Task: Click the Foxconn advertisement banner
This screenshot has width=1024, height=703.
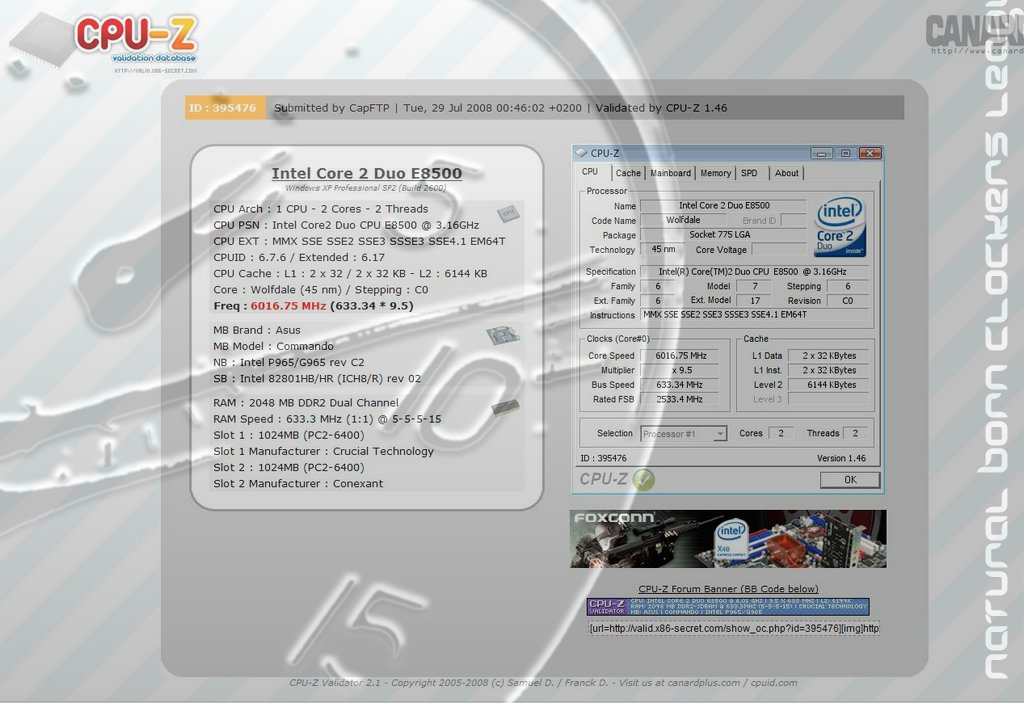Action: coord(728,539)
